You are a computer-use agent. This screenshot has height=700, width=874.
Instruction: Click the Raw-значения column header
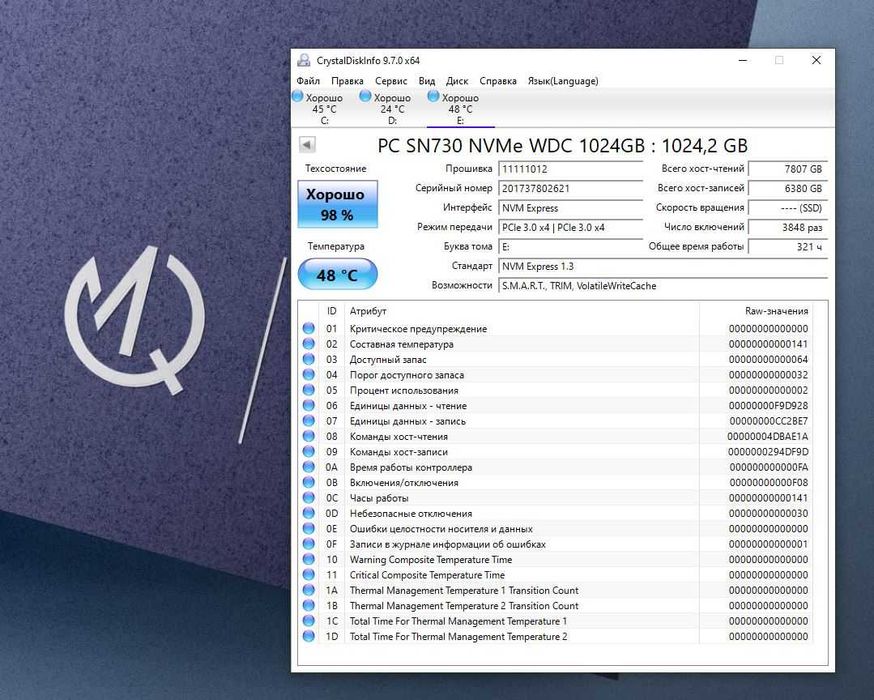pos(756,311)
